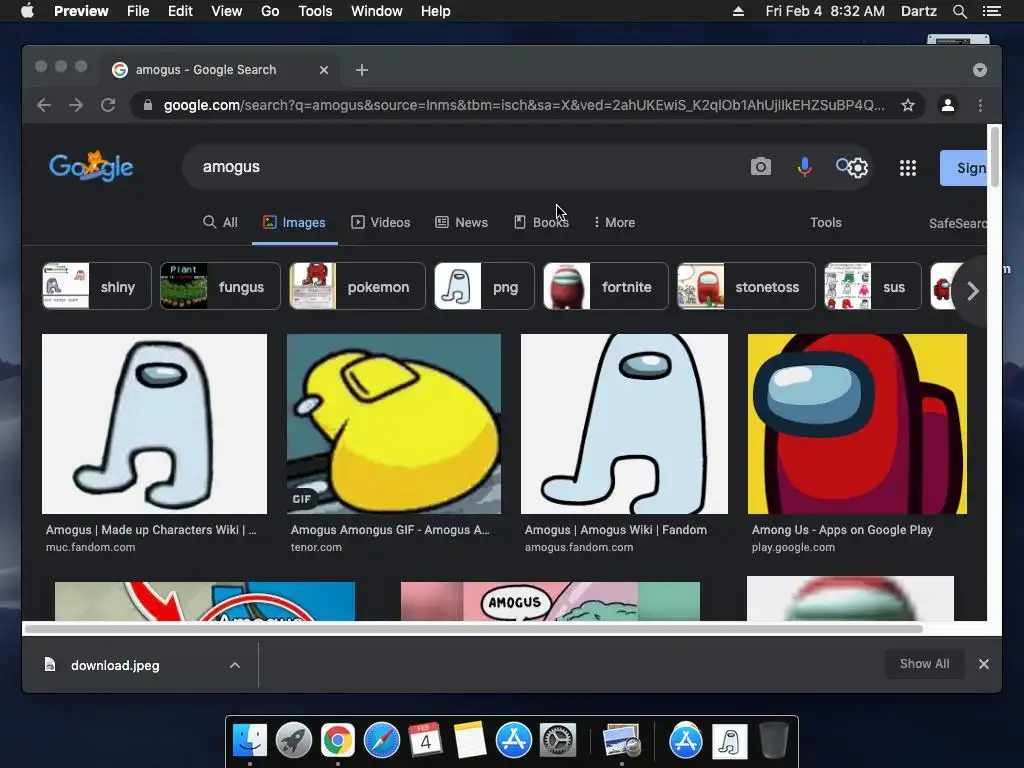The height and width of the screenshot is (768, 1024).
Task: Click muc.fandom.com source link
Action: click(90, 547)
